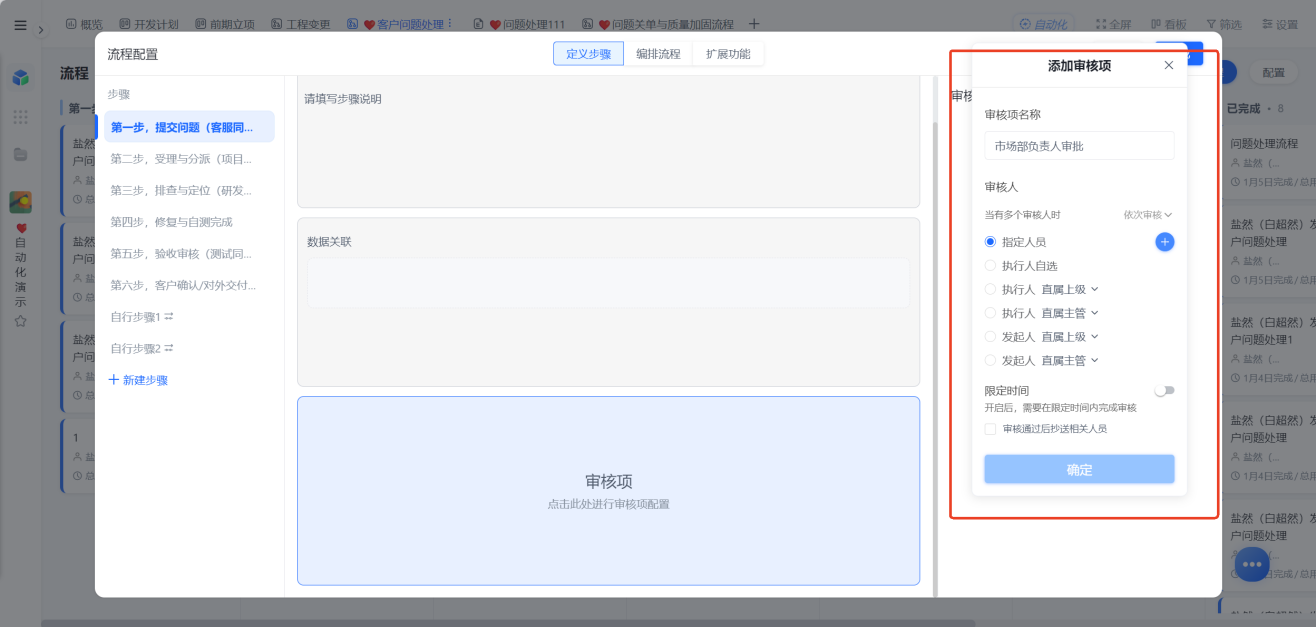Open the 依次审核 dropdown
1316x627 pixels.
[1148, 215]
